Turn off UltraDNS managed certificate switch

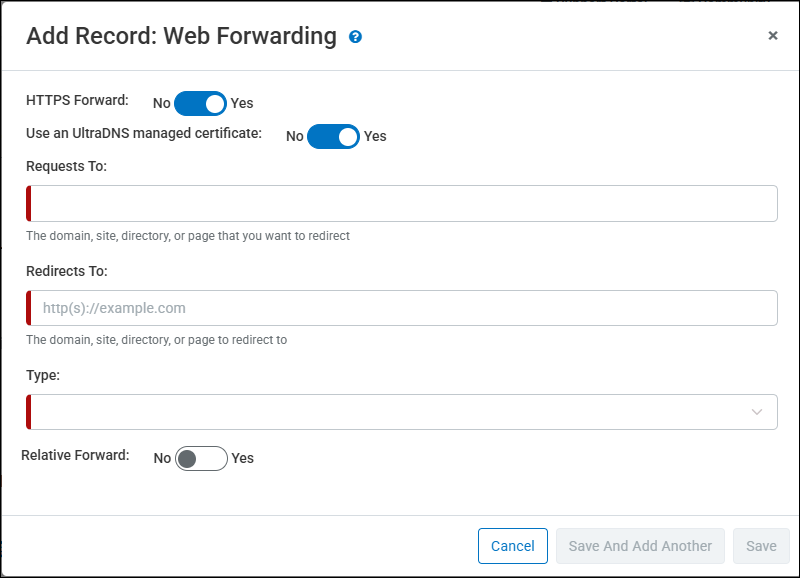pos(333,136)
